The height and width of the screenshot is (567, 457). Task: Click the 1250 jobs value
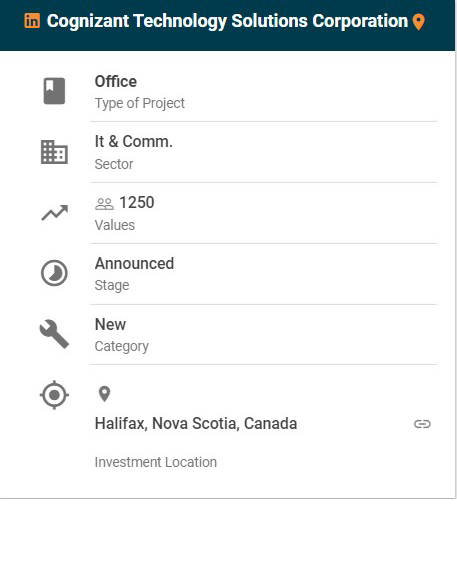[x=137, y=202]
